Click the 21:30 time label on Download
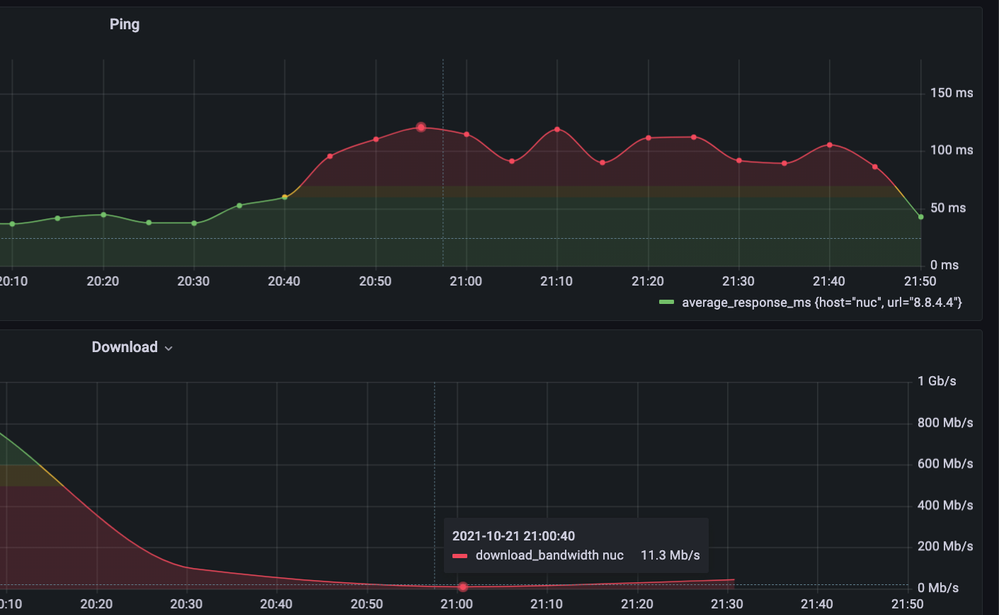Screen dimensions: 999x615 pyautogui.click(x=727, y=604)
